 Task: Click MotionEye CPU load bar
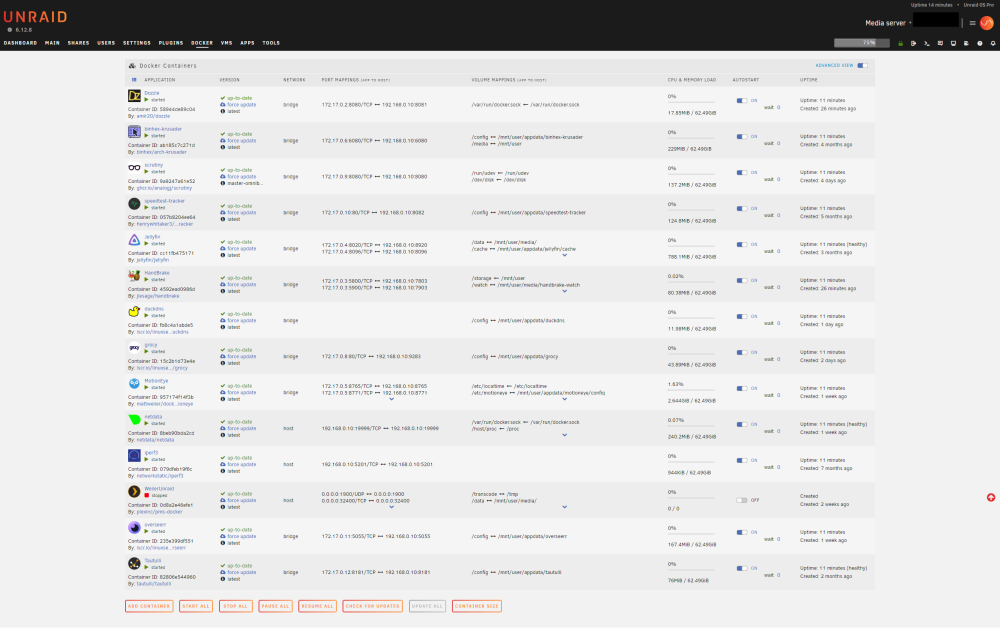tap(691, 390)
